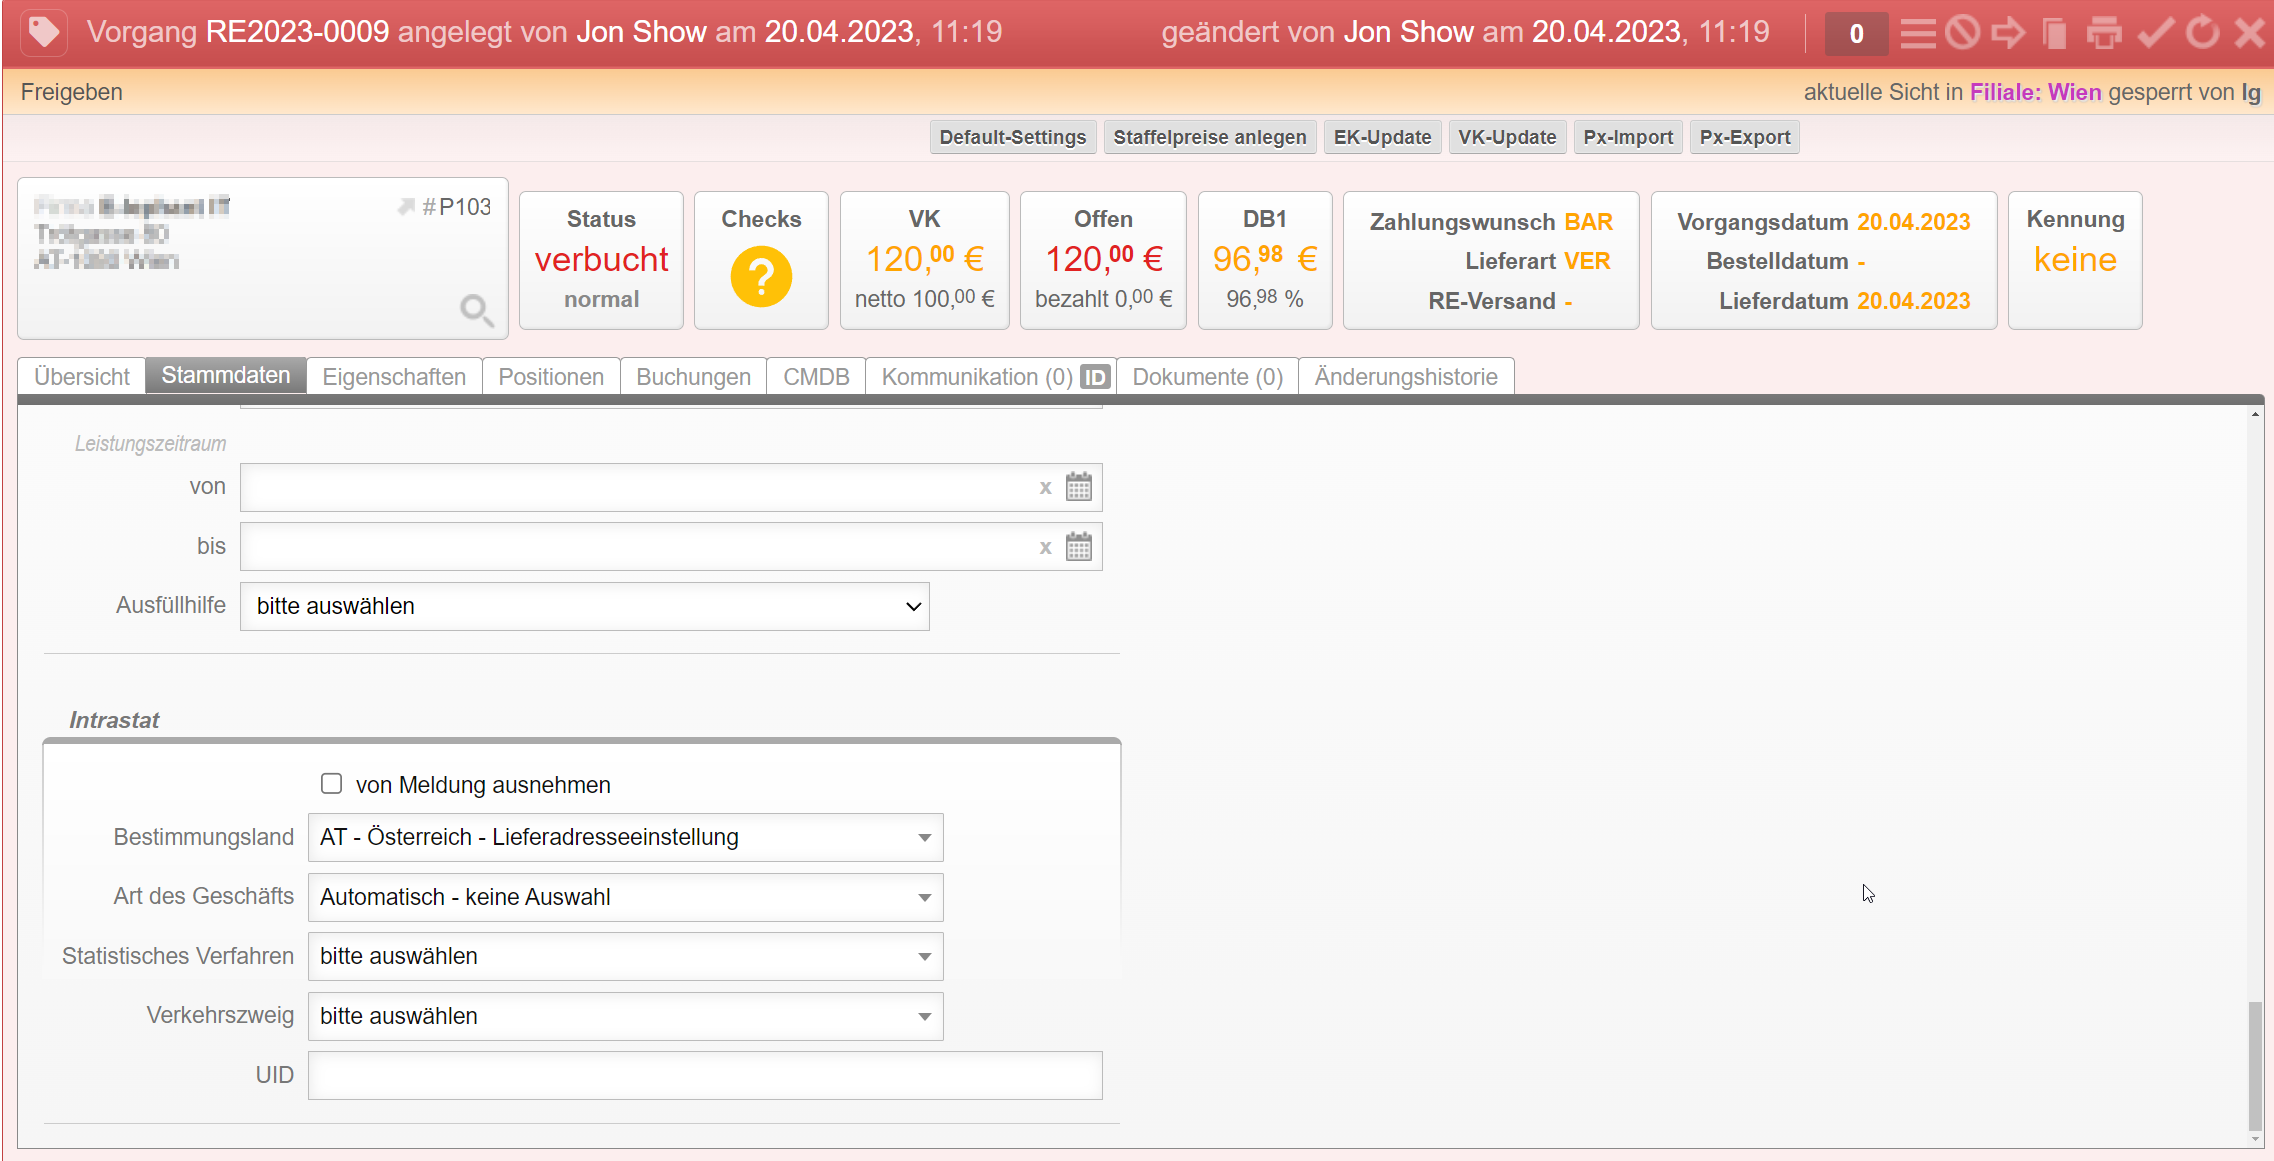This screenshot has height=1161, width=2274.
Task: Click the EK-Update button
Action: tap(1382, 137)
